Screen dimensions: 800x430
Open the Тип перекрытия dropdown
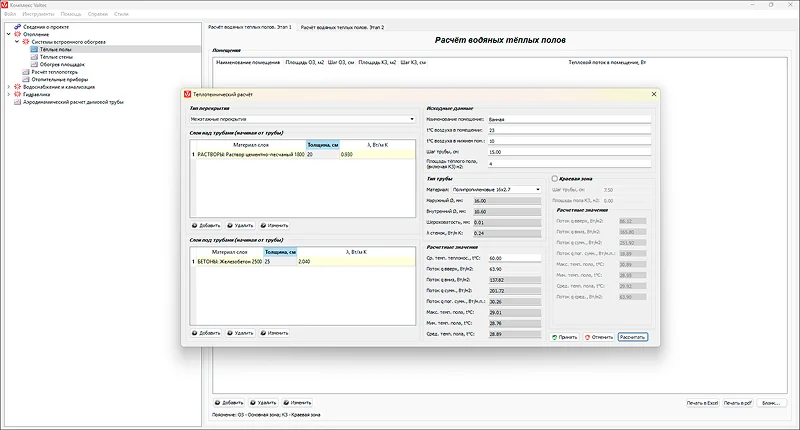click(303, 119)
